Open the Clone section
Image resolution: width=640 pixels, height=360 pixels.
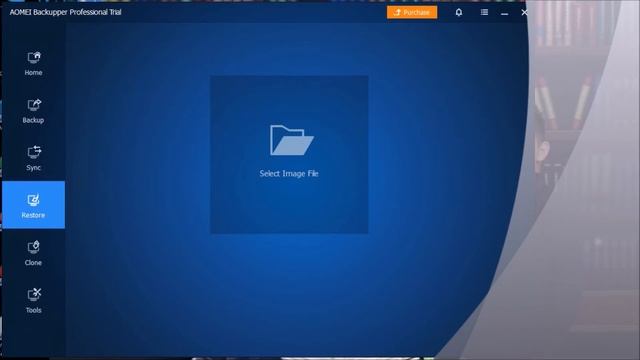(33, 253)
